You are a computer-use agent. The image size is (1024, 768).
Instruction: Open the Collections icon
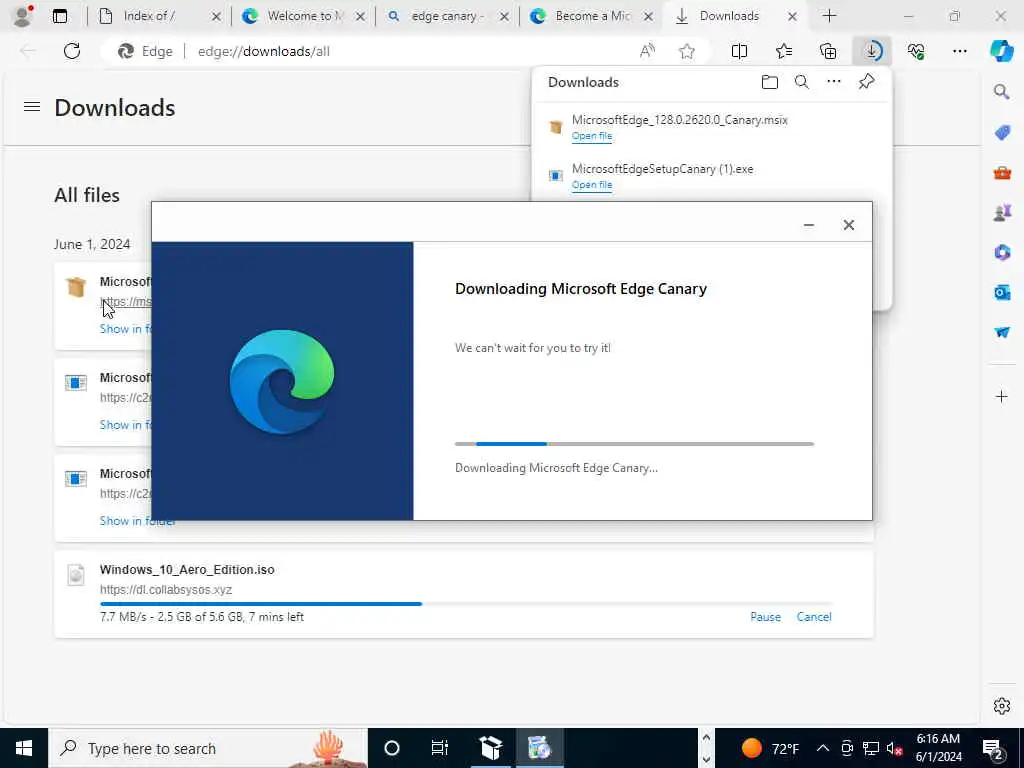coord(828,51)
